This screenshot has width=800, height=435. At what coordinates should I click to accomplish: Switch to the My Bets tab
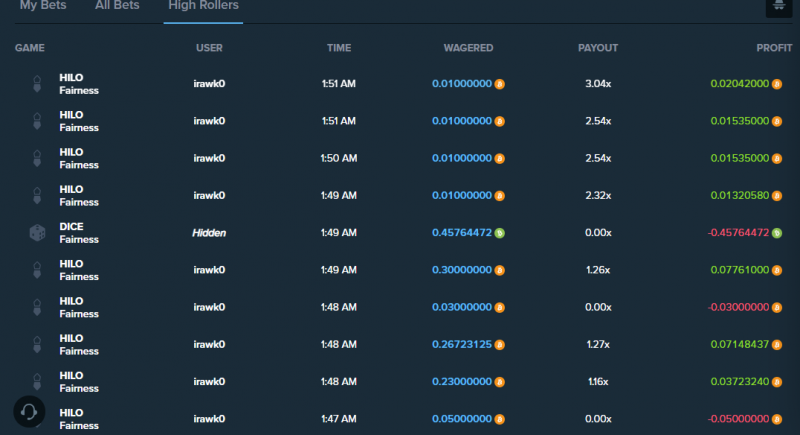pyautogui.click(x=43, y=5)
